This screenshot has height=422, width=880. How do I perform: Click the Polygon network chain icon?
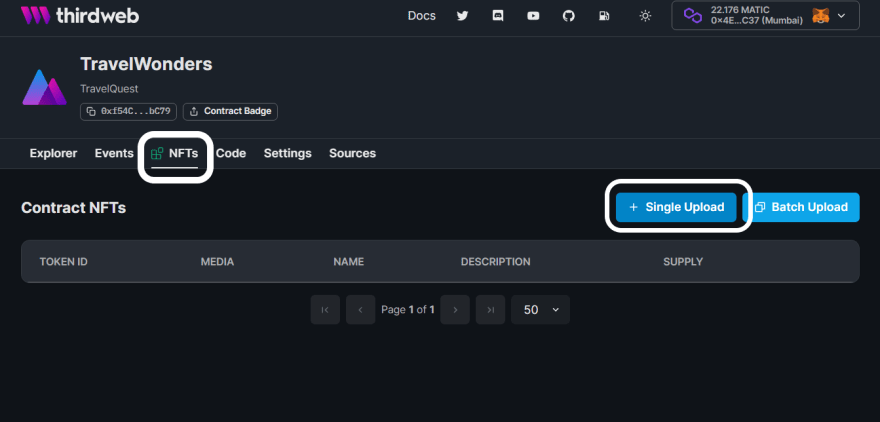[692, 16]
